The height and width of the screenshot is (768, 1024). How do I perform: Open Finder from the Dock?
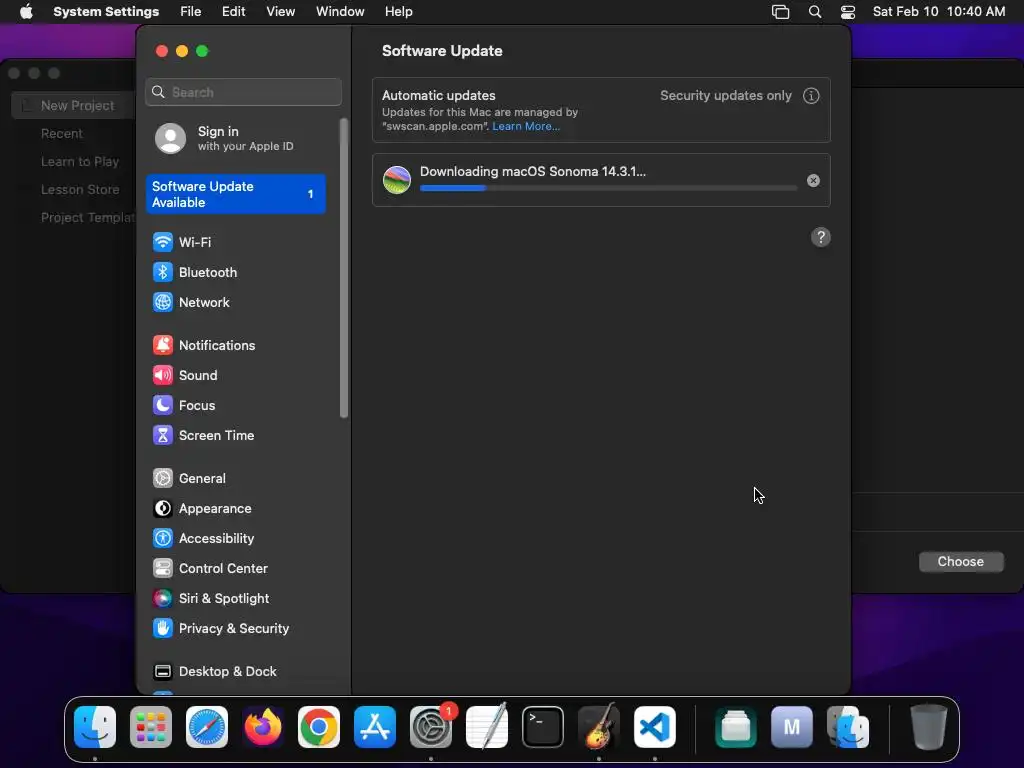point(95,727)
